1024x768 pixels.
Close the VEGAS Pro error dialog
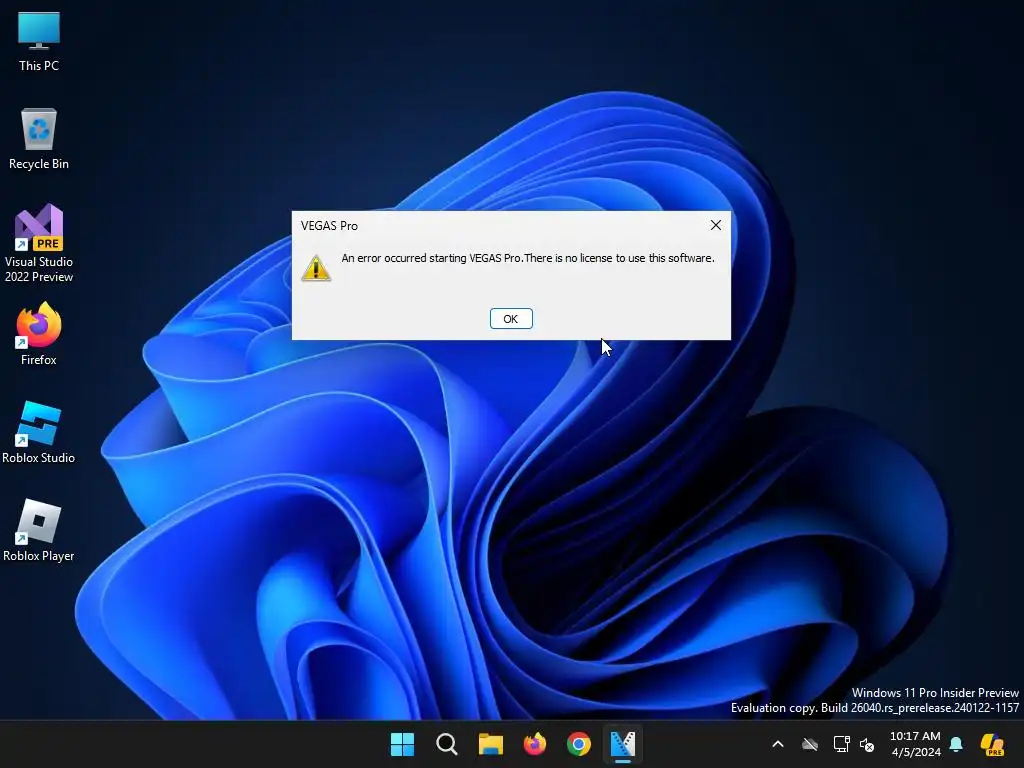point(716,225)
